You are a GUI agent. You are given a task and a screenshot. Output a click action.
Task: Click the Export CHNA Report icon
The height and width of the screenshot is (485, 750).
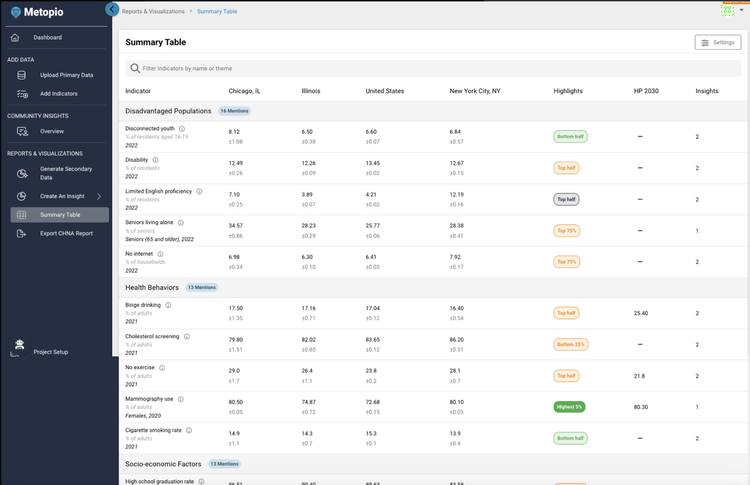[22, 233]
